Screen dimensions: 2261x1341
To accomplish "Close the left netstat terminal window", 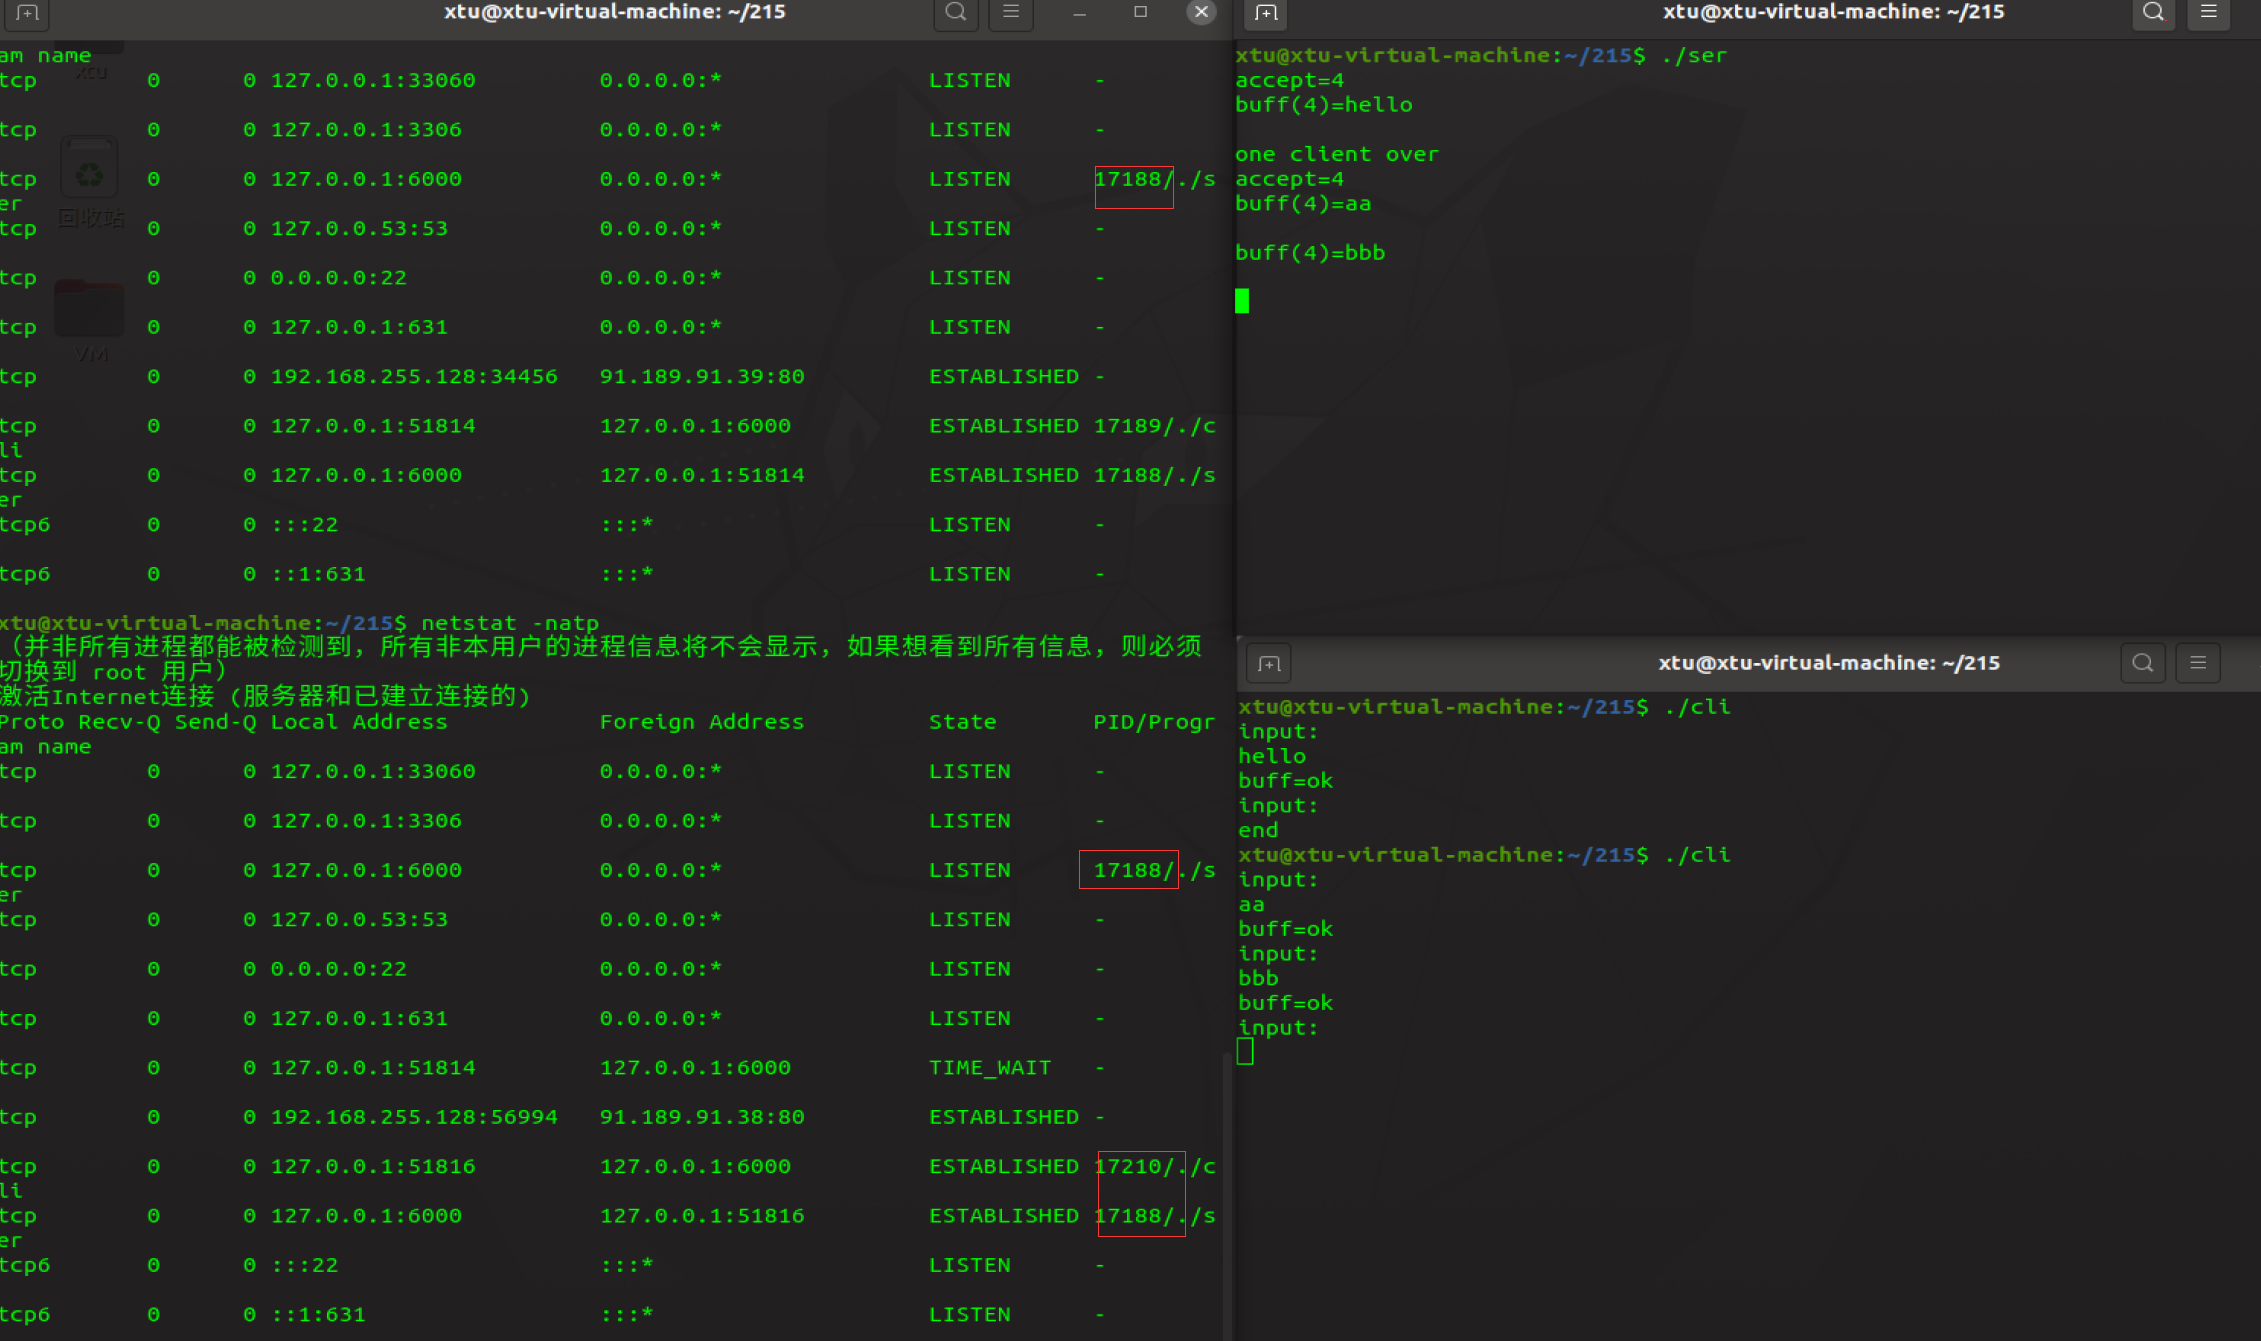I will click(x=1201, y=12).
